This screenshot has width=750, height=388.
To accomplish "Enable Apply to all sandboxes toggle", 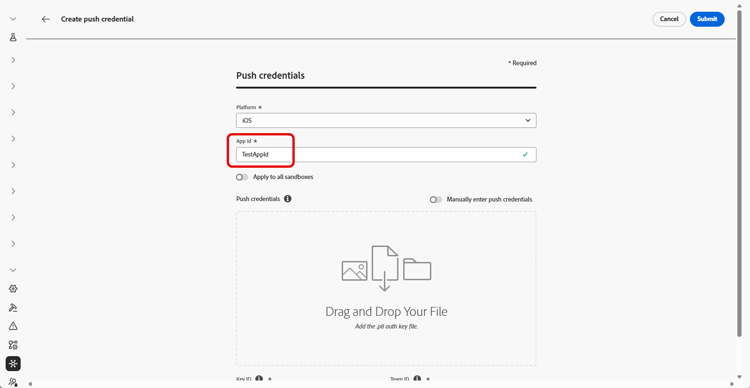I will [x=242, y=177].
